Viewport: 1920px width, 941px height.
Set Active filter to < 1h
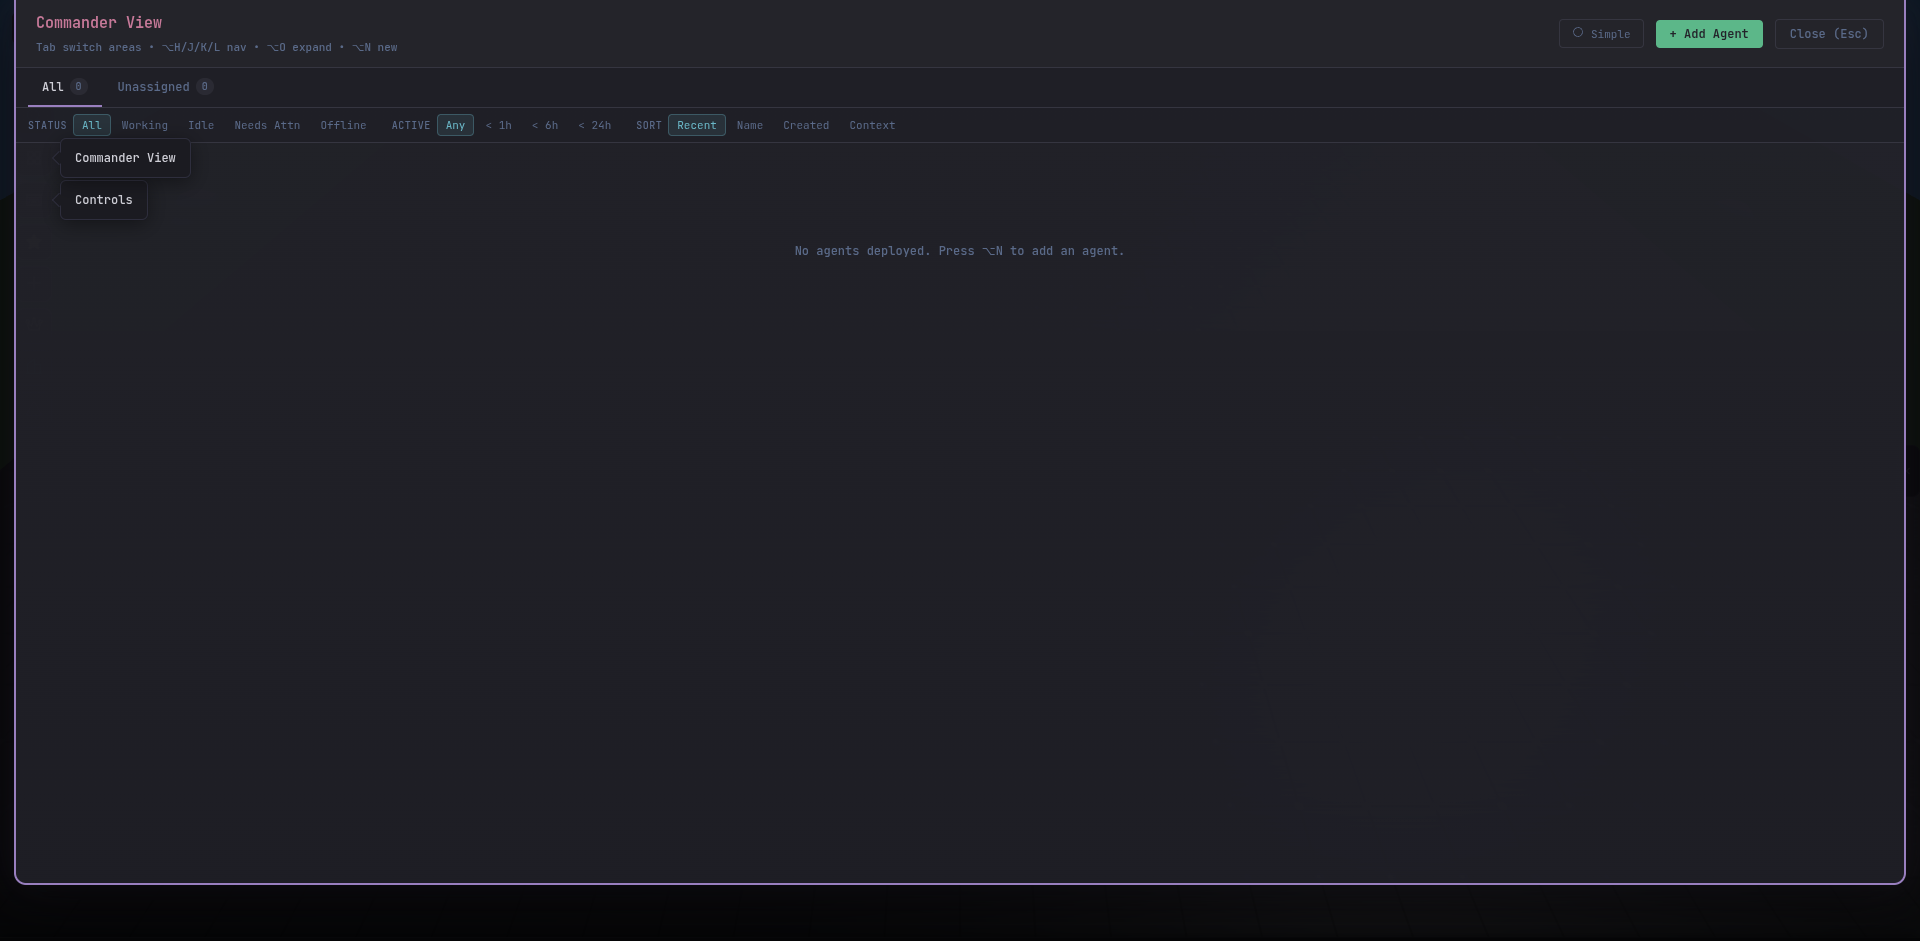[498, 125]
